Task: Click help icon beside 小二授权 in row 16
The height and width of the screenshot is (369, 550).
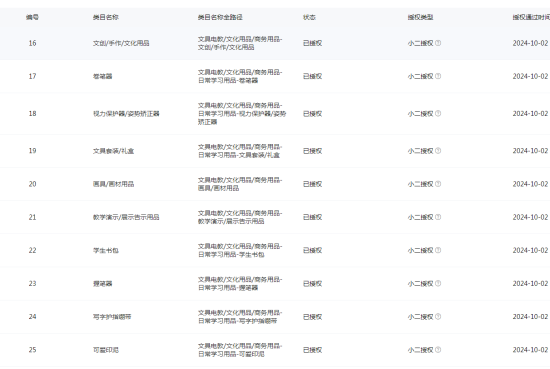Action: (438, 43)
